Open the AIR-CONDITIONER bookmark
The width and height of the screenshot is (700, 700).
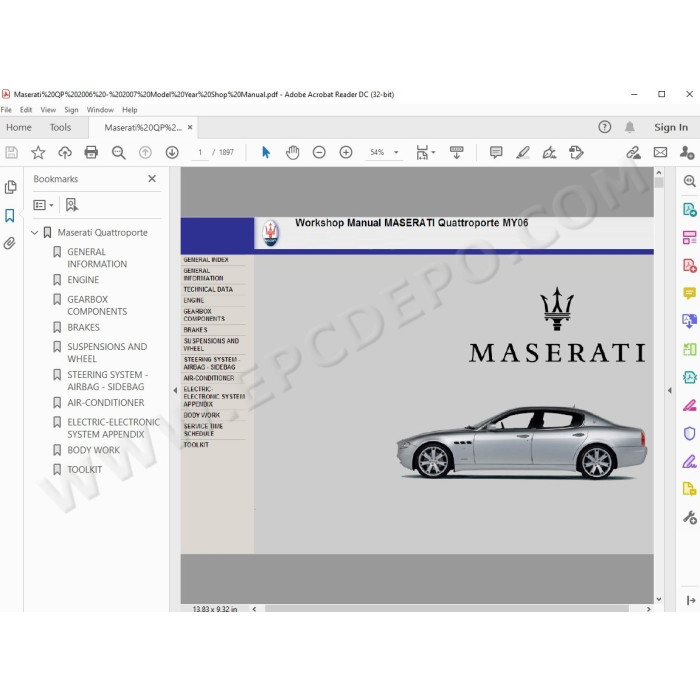click(106, 403)
